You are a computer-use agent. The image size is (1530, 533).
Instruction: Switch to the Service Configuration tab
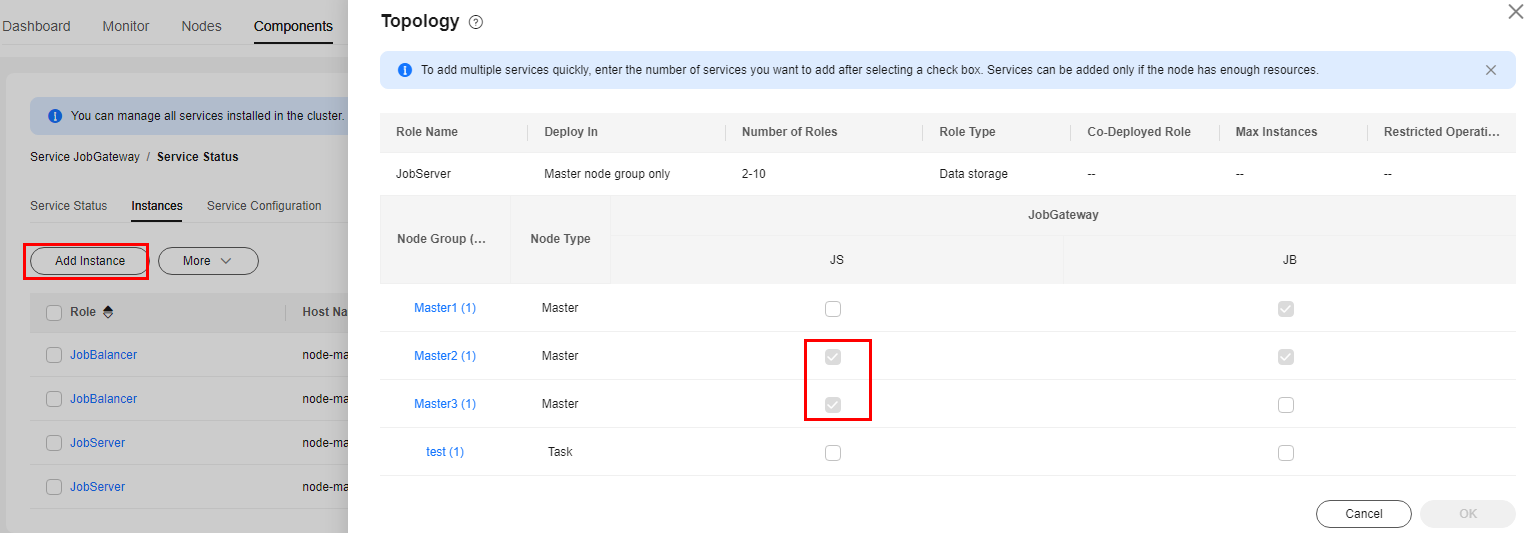[264, 206]
